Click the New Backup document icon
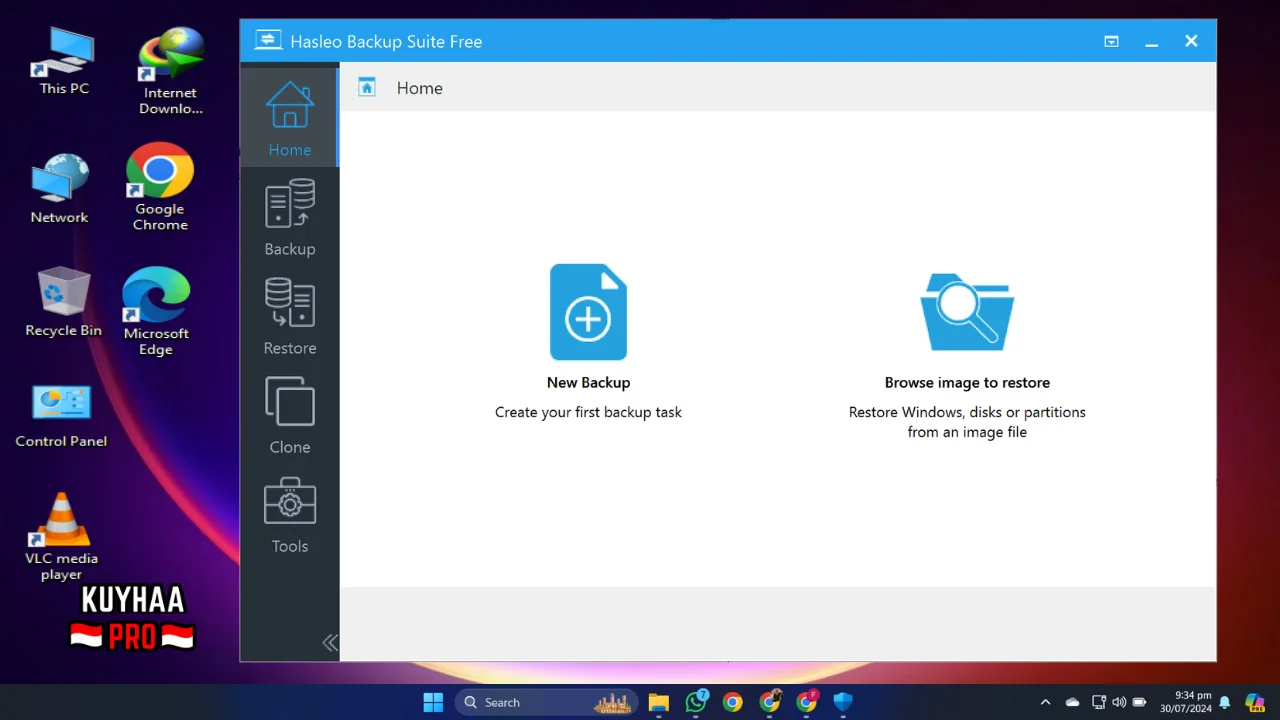The height and width of the screenshot is (720, 1280). coord(588,312)
